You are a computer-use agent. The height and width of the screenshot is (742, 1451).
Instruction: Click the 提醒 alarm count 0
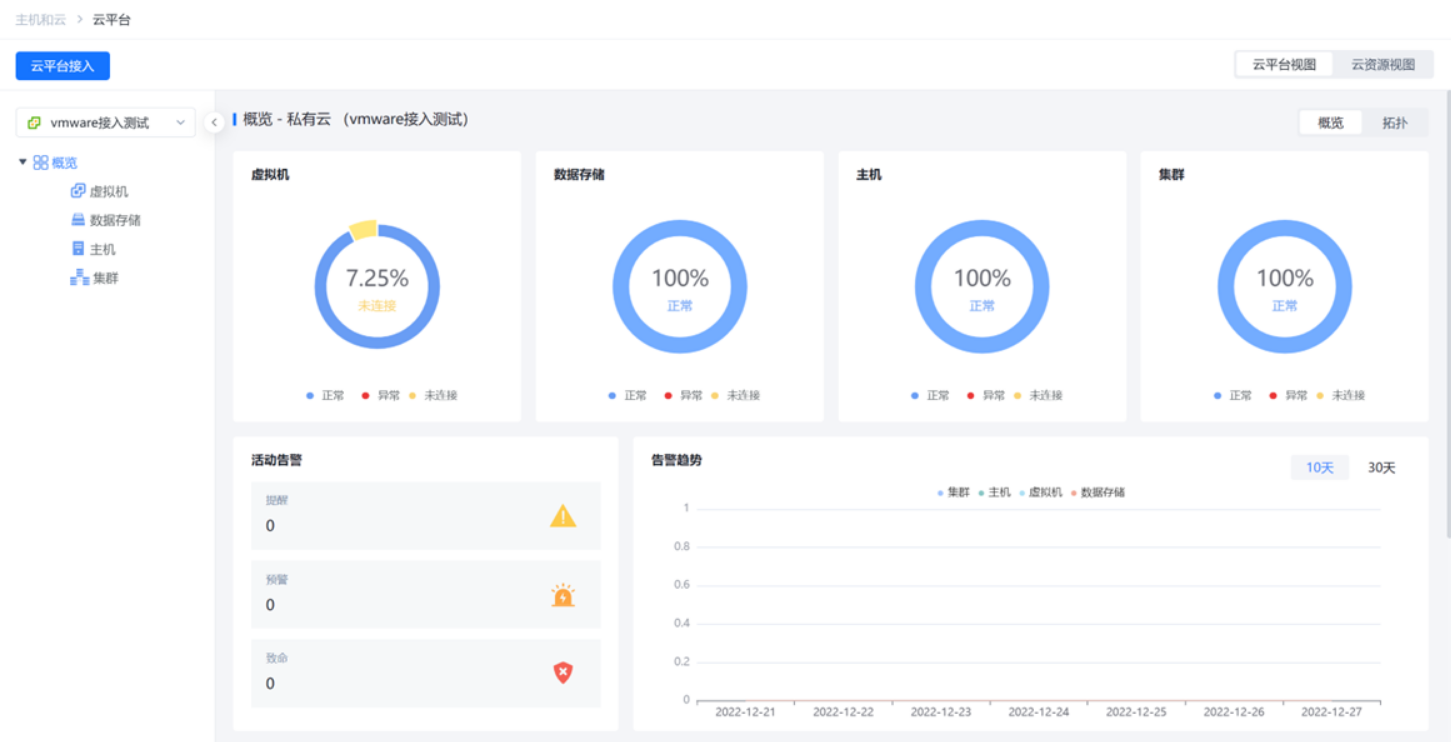tap(270, 526)
